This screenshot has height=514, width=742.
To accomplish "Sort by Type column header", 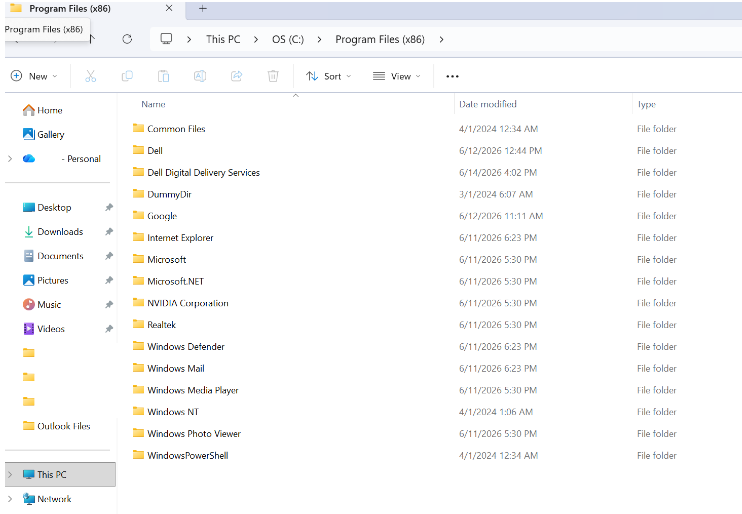I will 646,104.
